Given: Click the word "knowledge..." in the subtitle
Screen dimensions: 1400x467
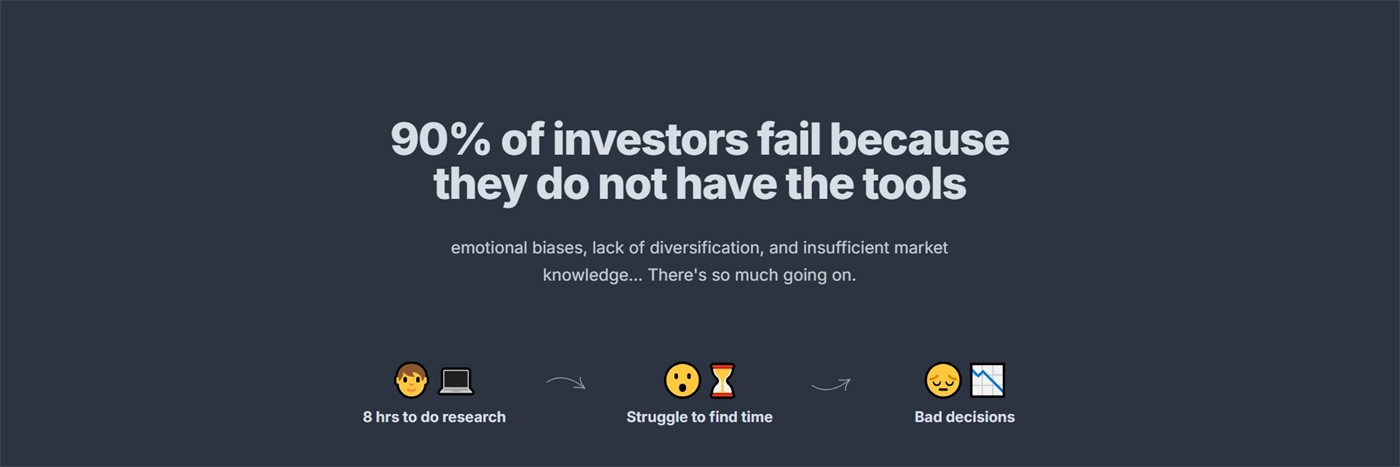Looking at the screenshot, I should pyautogui.click(x=591, y=275).
